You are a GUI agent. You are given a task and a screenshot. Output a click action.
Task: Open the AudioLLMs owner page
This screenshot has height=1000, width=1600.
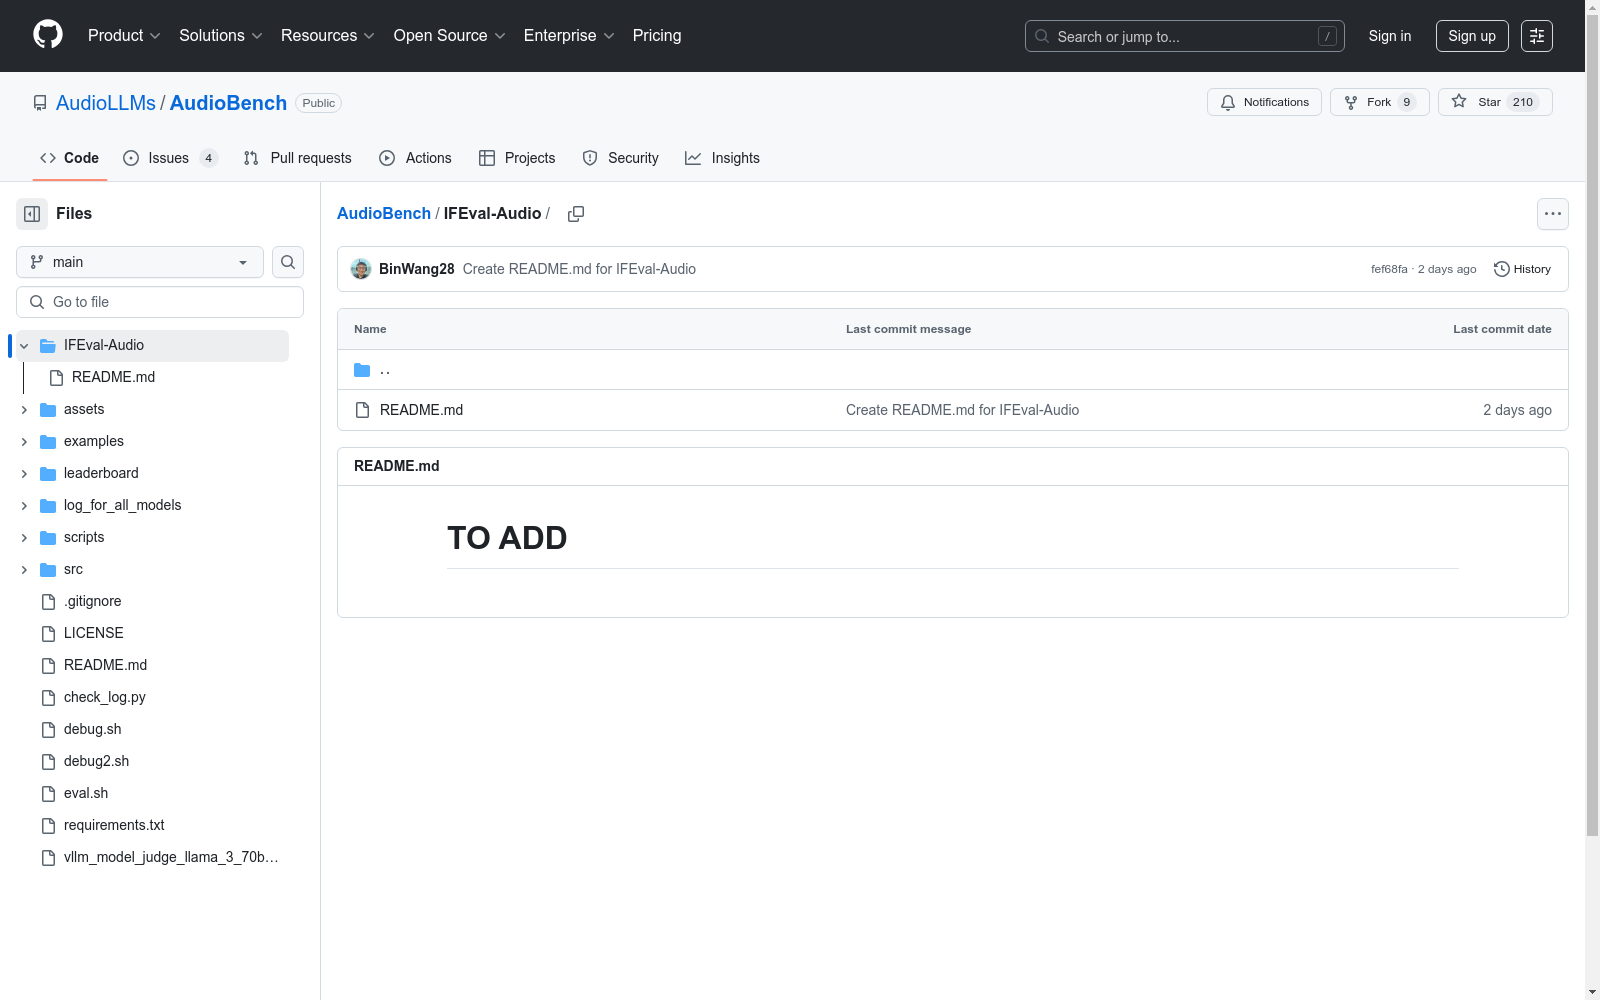pyautogui.click(x=106, y=103)
